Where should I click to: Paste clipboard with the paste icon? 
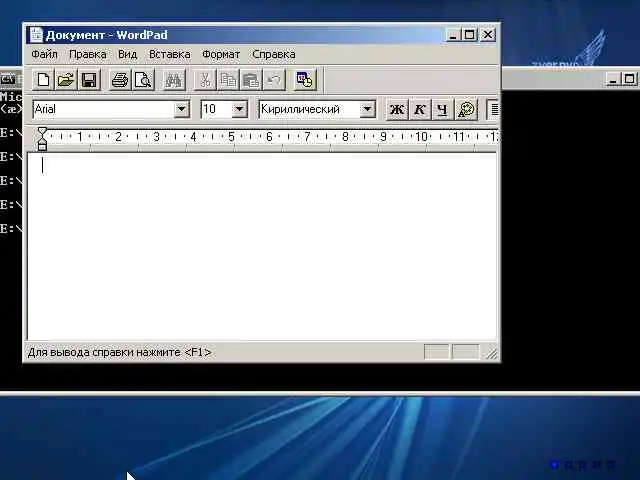pos(251,80)
